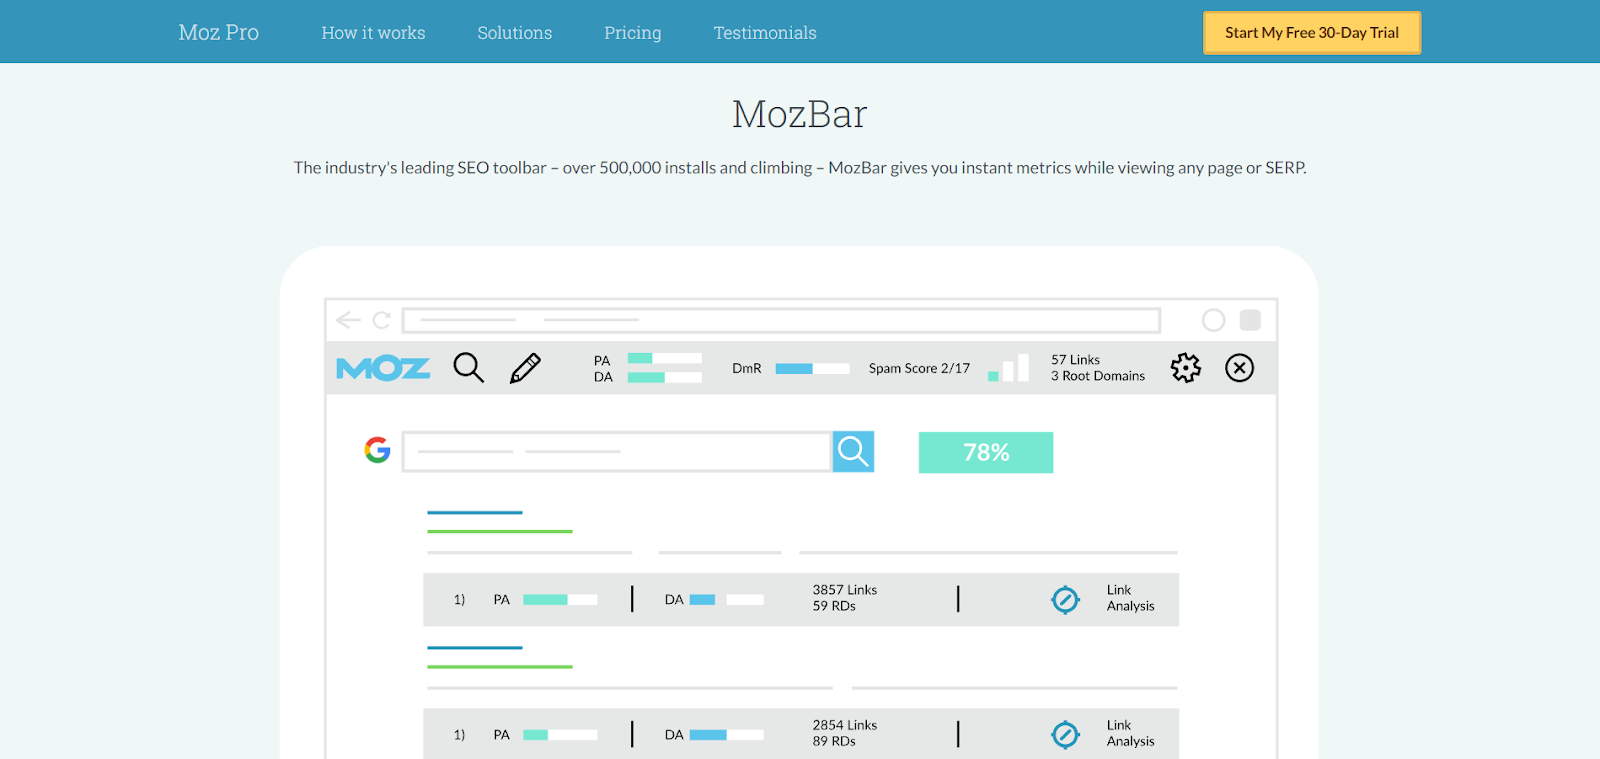Click the mock browser address bar
This screenshot has width=1600, height=759.
point(781,320)
